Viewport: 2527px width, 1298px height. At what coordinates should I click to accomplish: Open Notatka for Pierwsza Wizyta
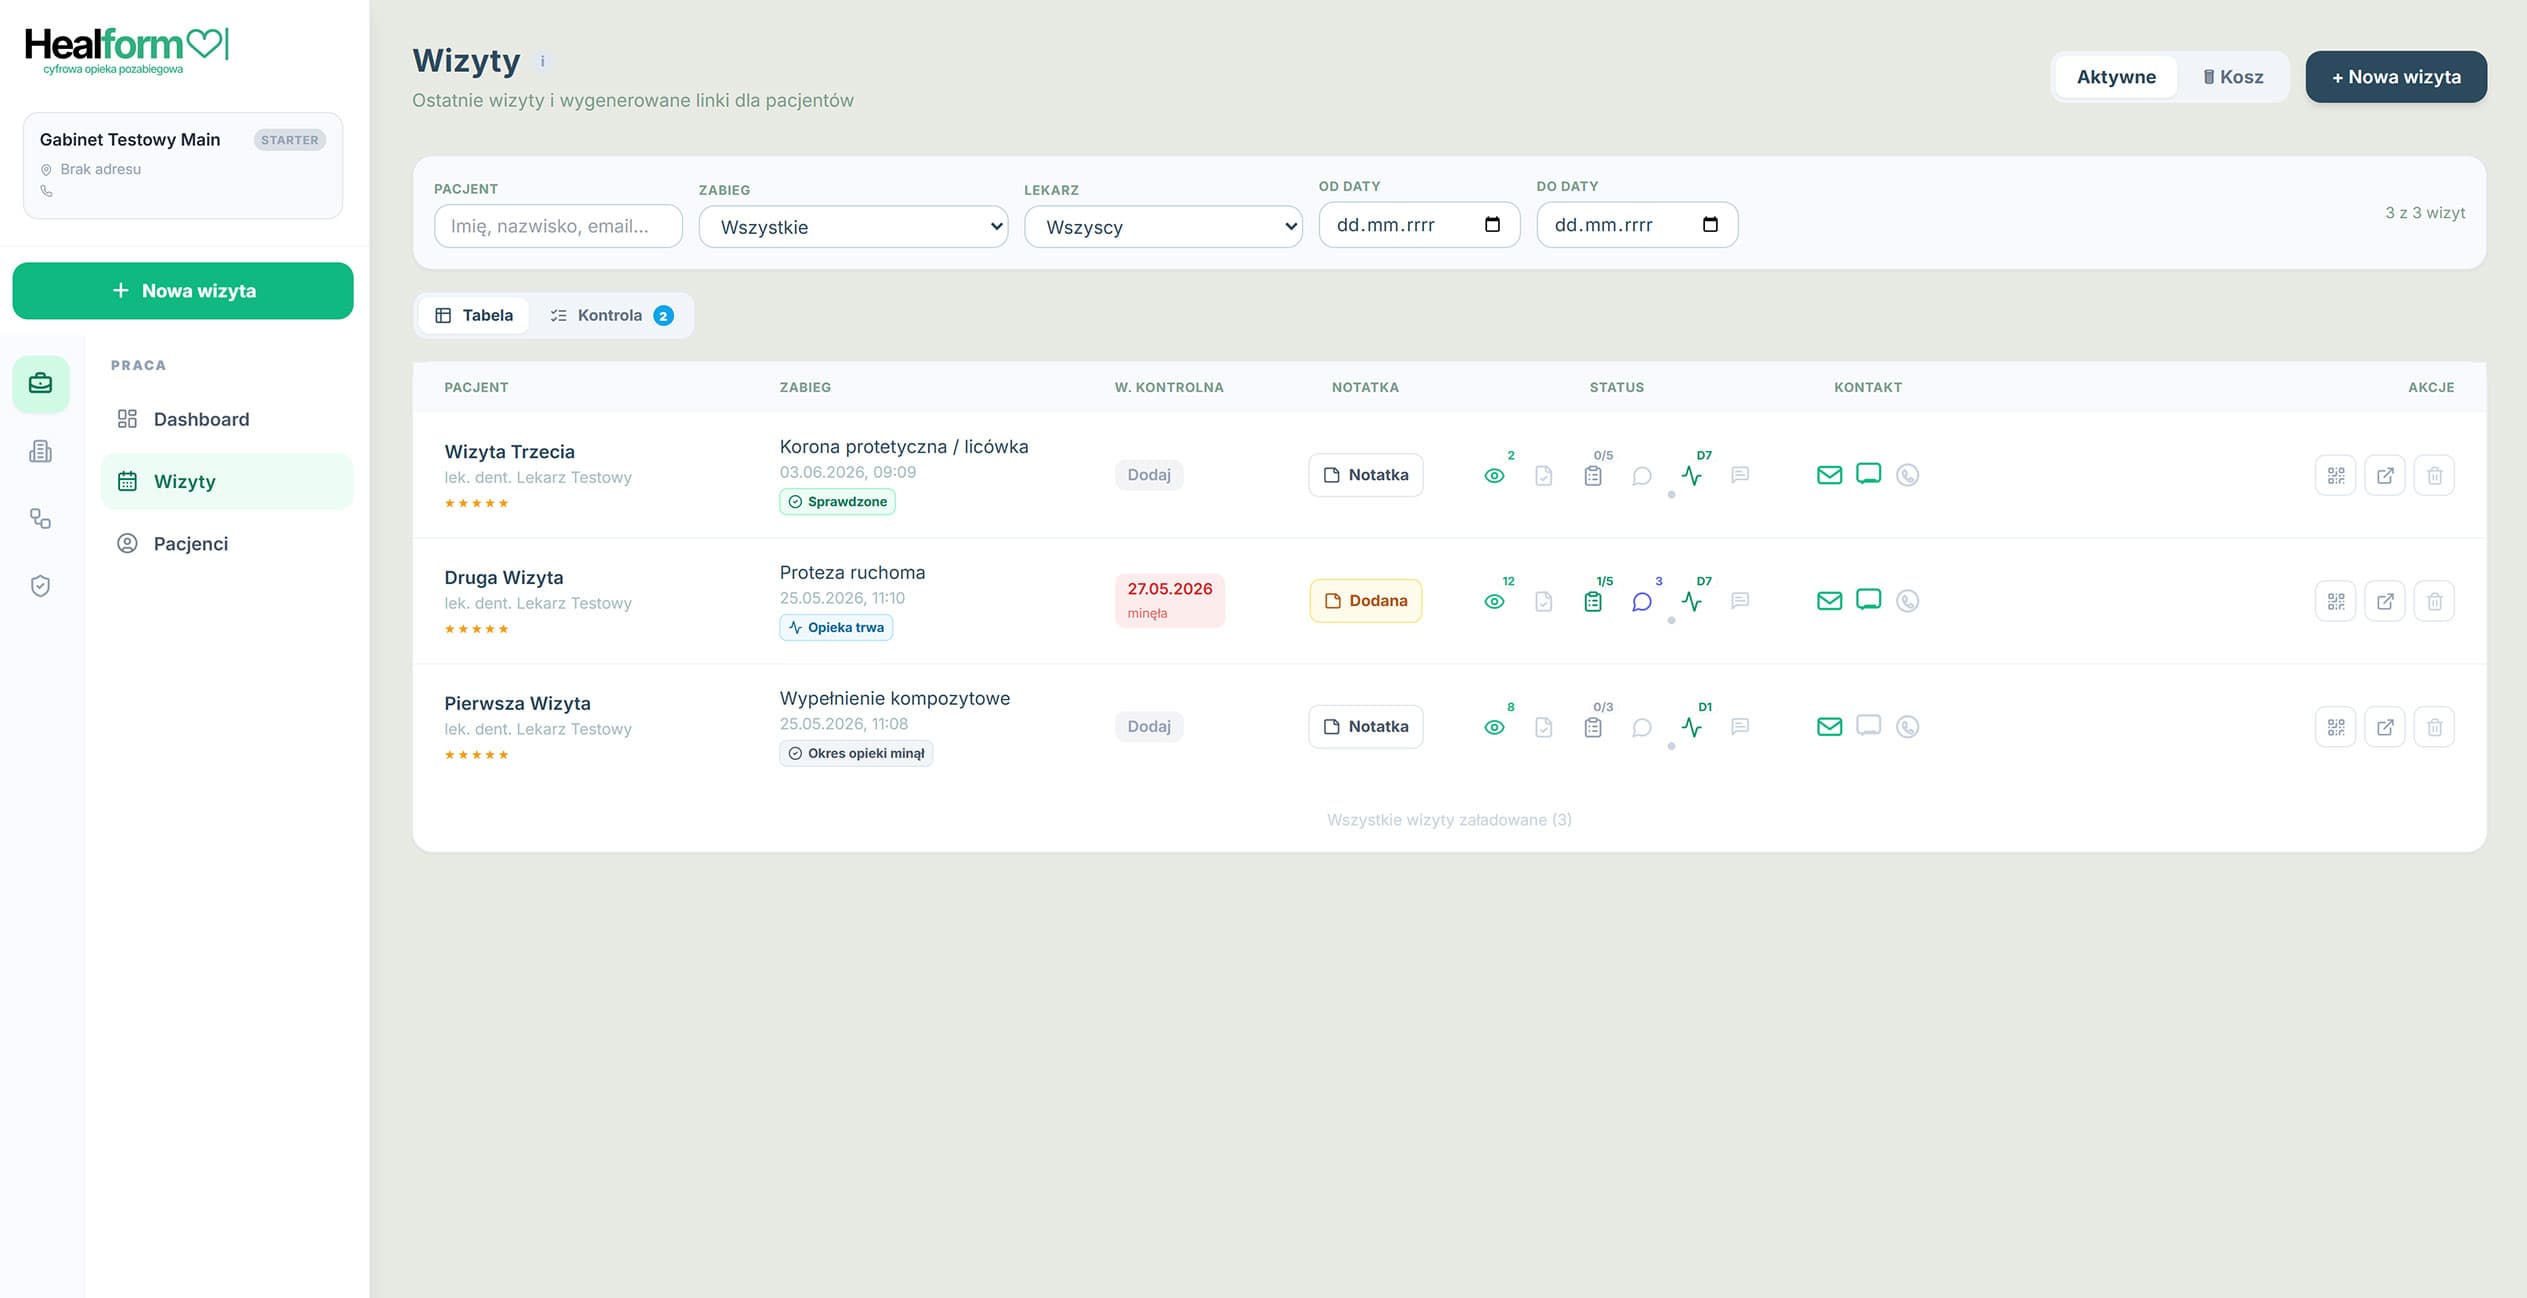(x=1365, y=727)
